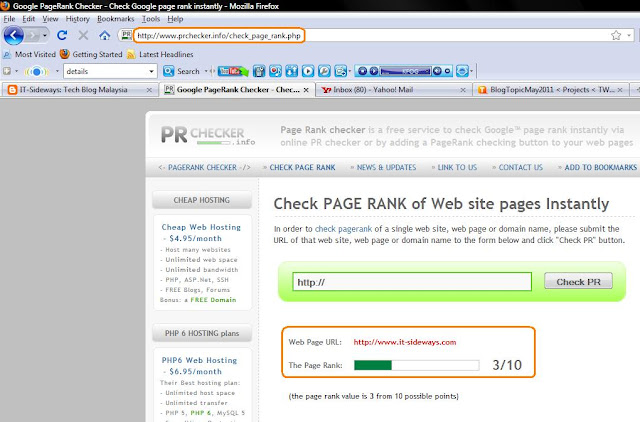This screenshot has width=640, height=422.
Task: Click the media player volume knob
Action: tap(447, 71)
